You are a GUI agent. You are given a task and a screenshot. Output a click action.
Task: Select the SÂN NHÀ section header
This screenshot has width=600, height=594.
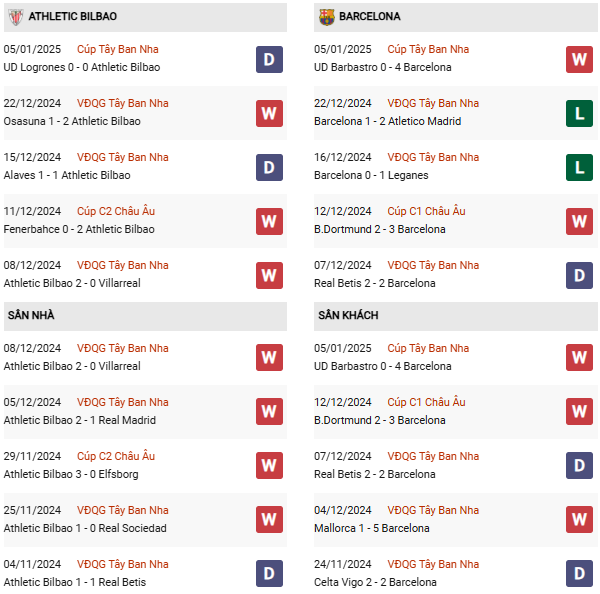coord(145,316)
